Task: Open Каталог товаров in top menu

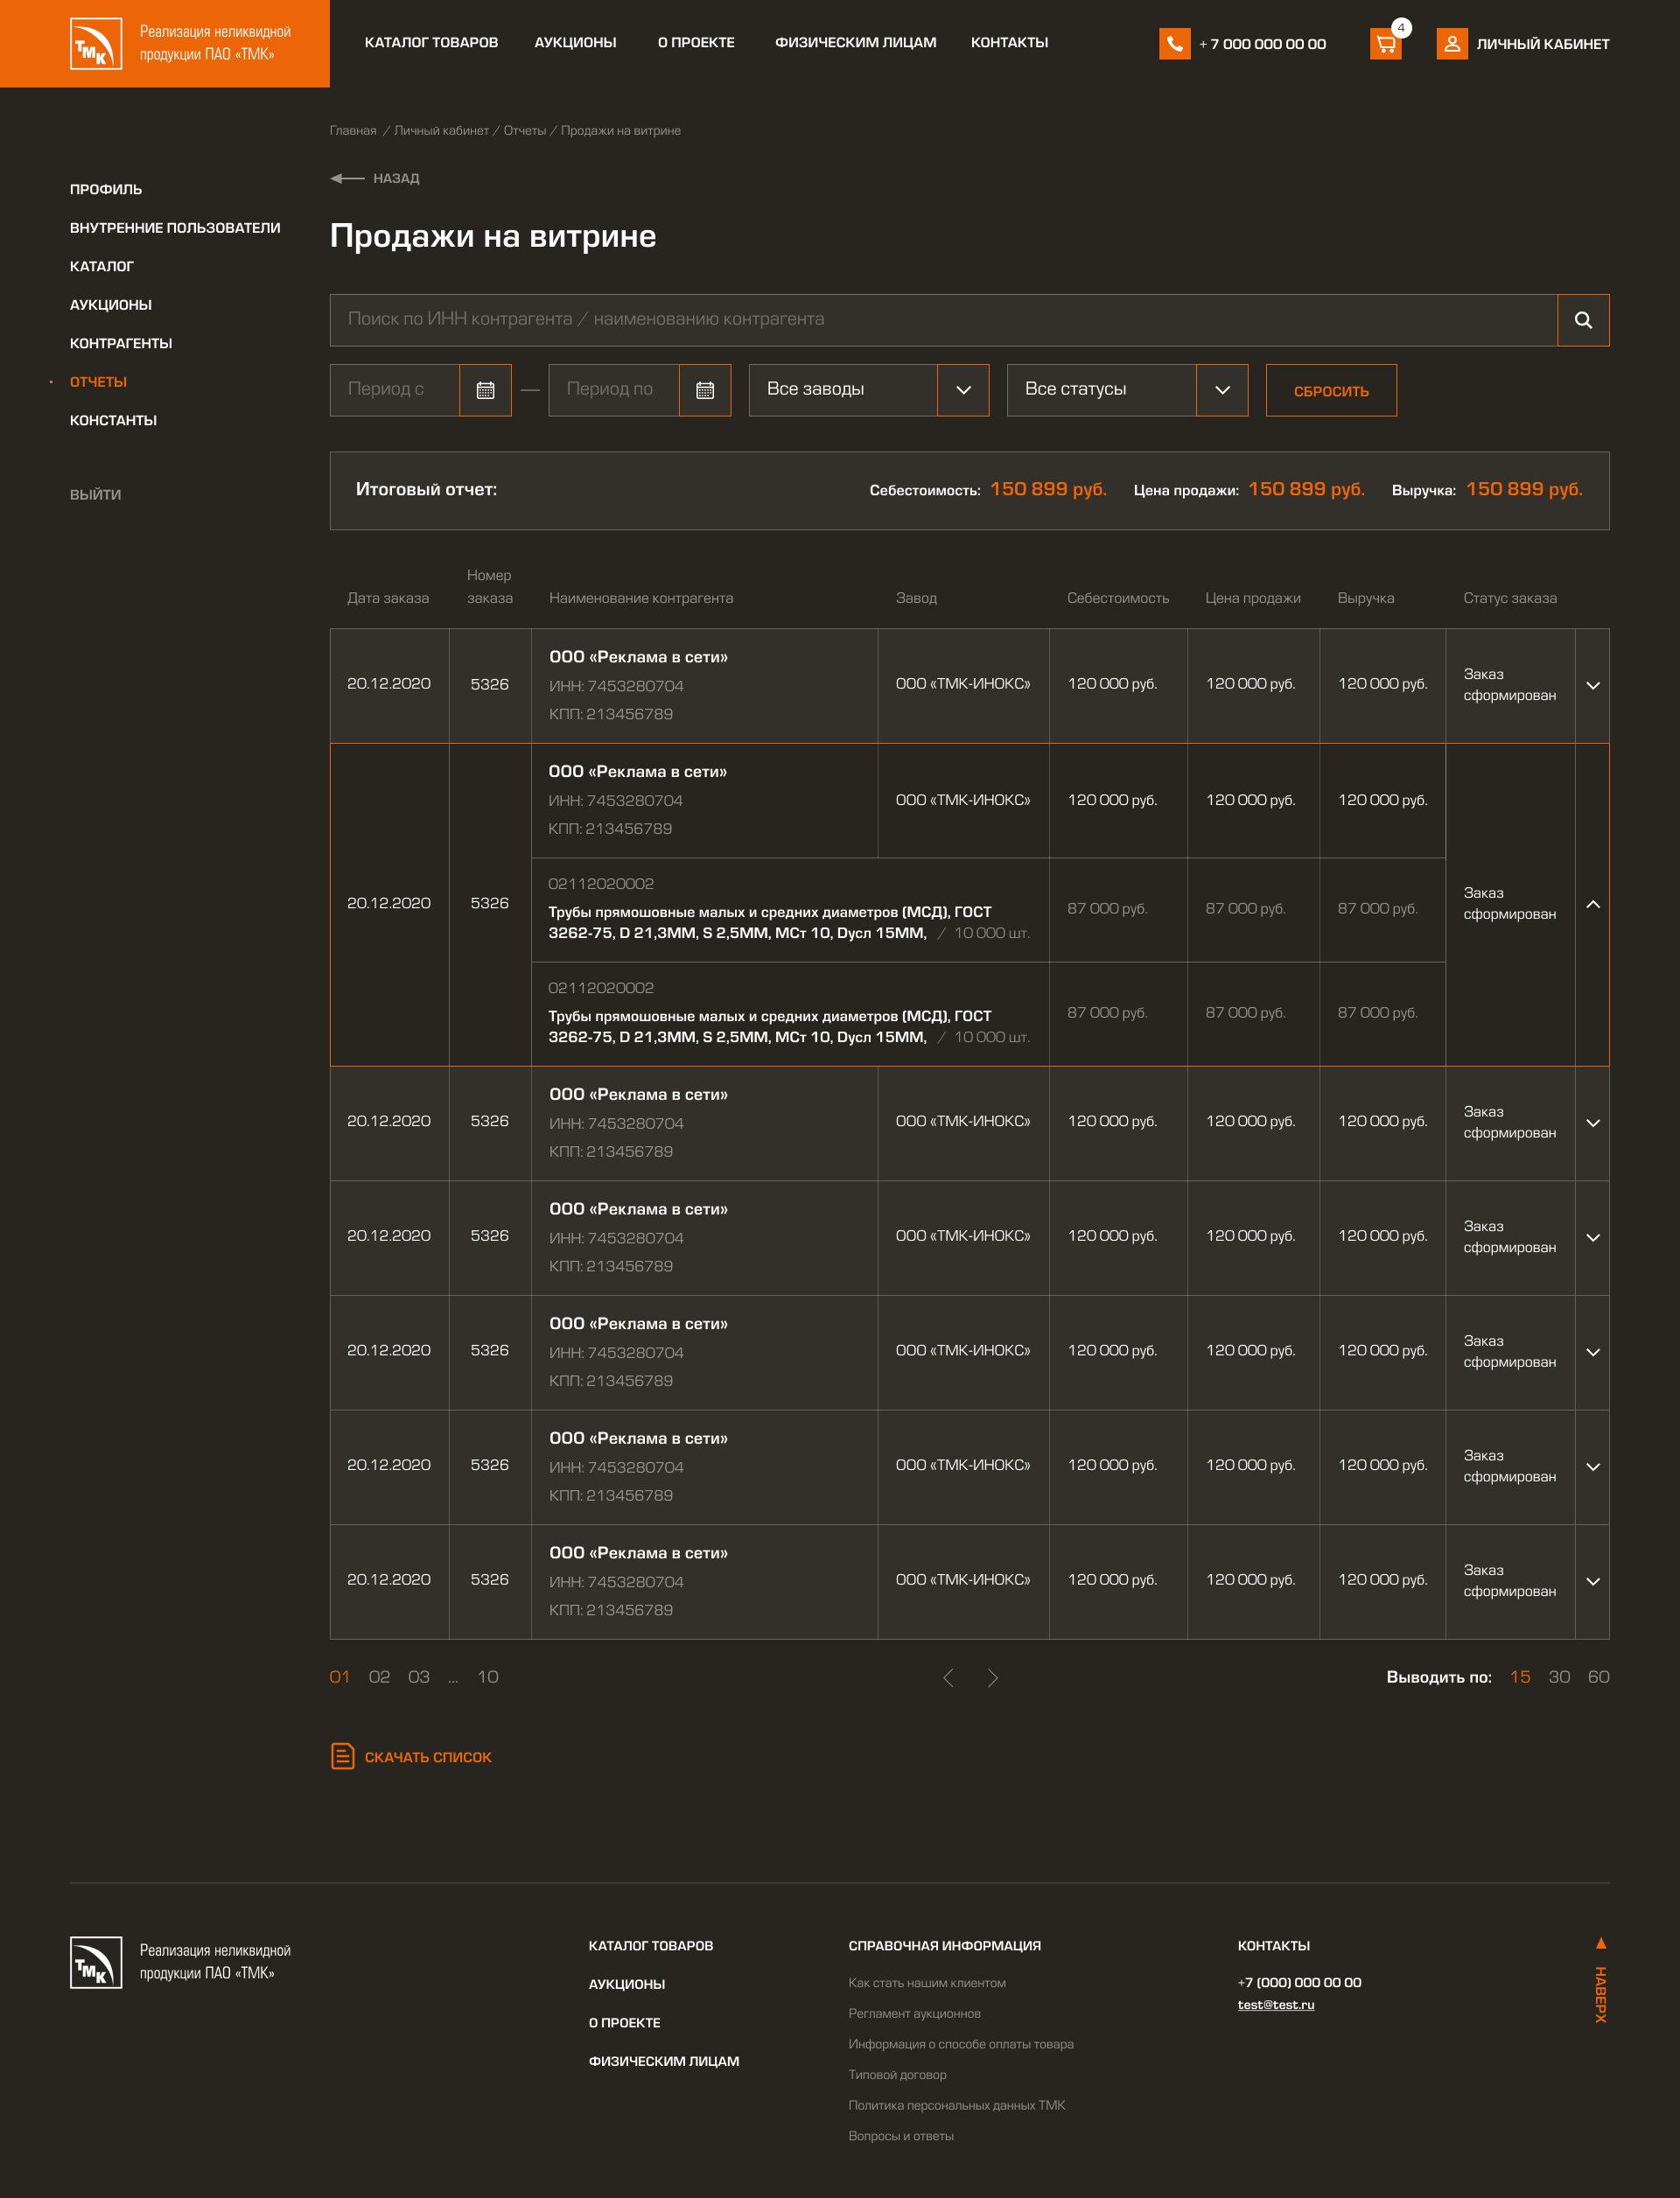Action: [x=431, y=43]
